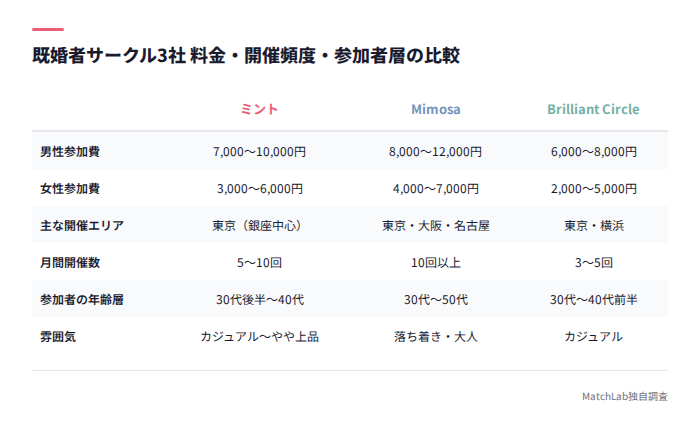
Task: Click the 参加者の年齢層 row label
Action: (x=82, y=300)
